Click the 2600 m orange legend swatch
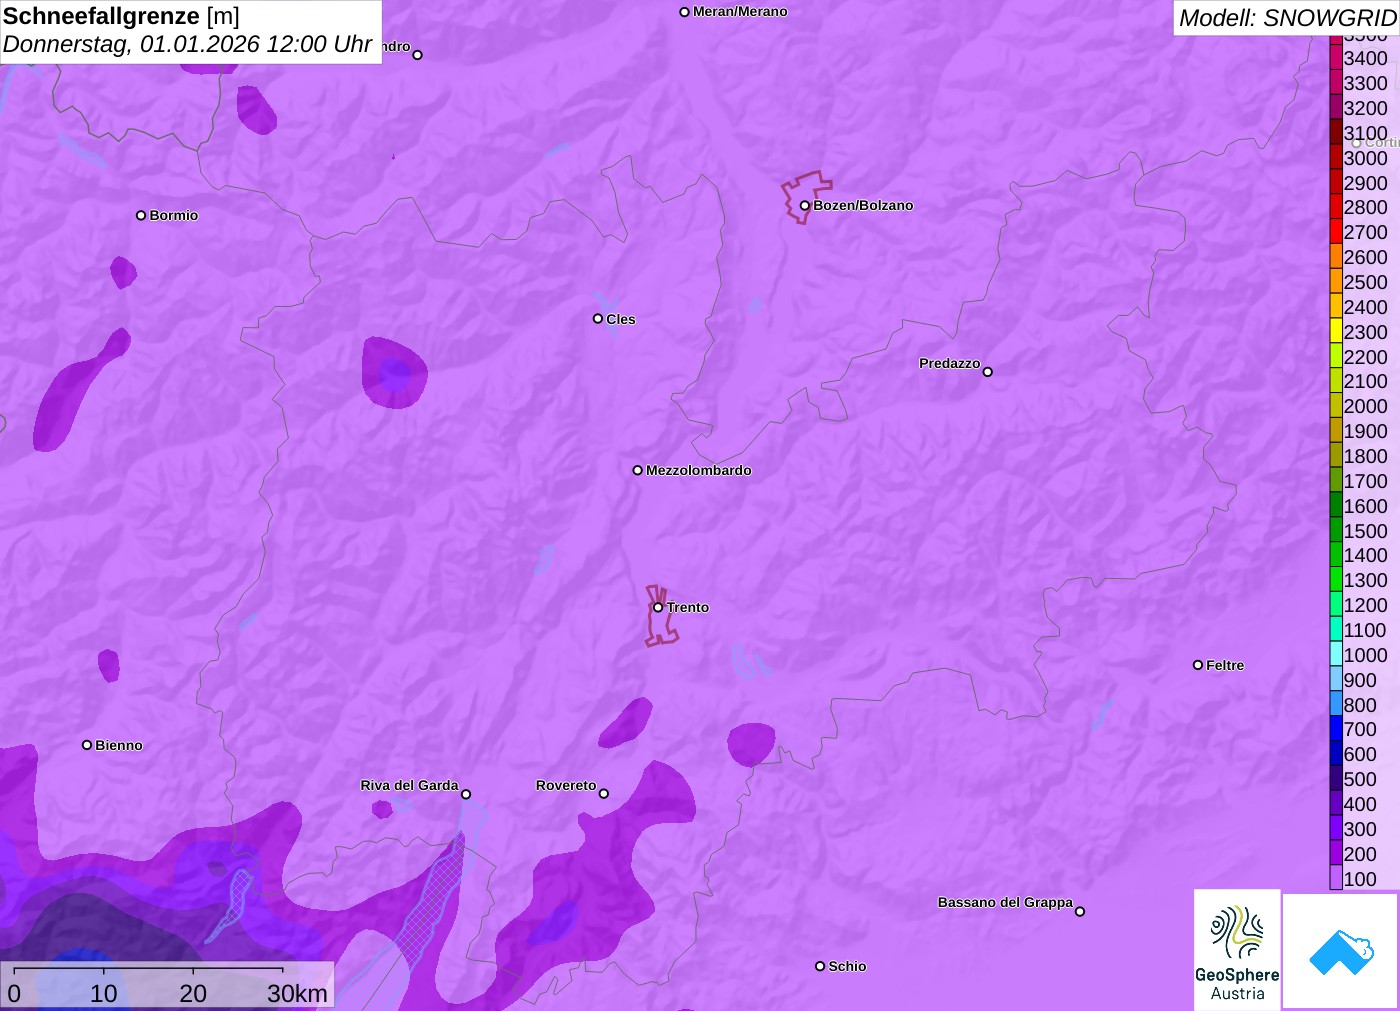This screenshot has width=1400, height=1011. (x=1336, y=257)
